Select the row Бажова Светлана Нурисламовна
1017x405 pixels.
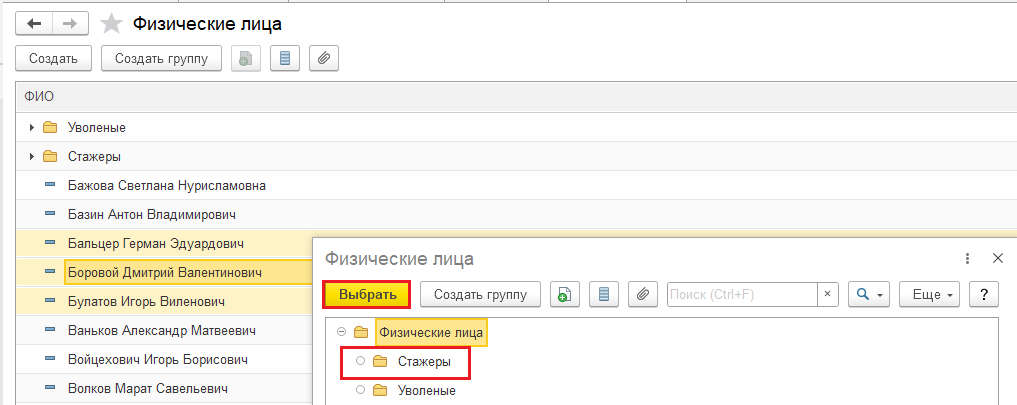tap(166, 185)
